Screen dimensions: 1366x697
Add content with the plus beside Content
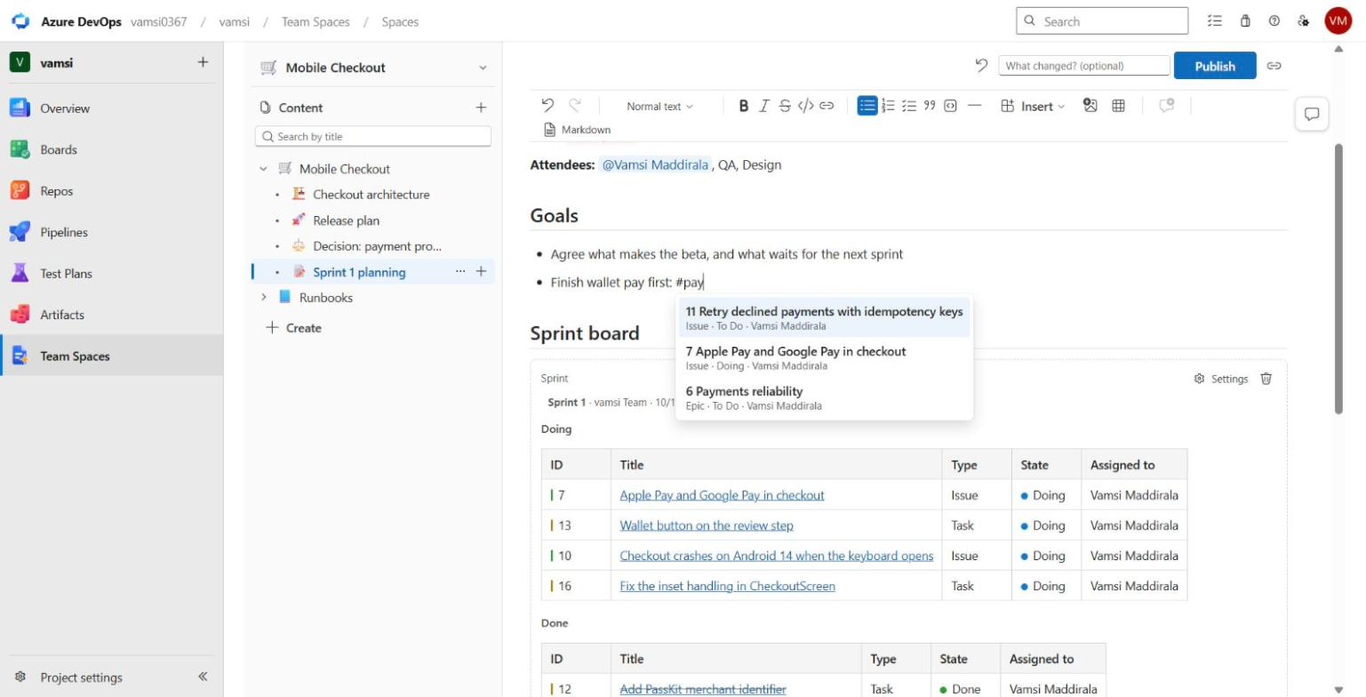tap(481, 107)
